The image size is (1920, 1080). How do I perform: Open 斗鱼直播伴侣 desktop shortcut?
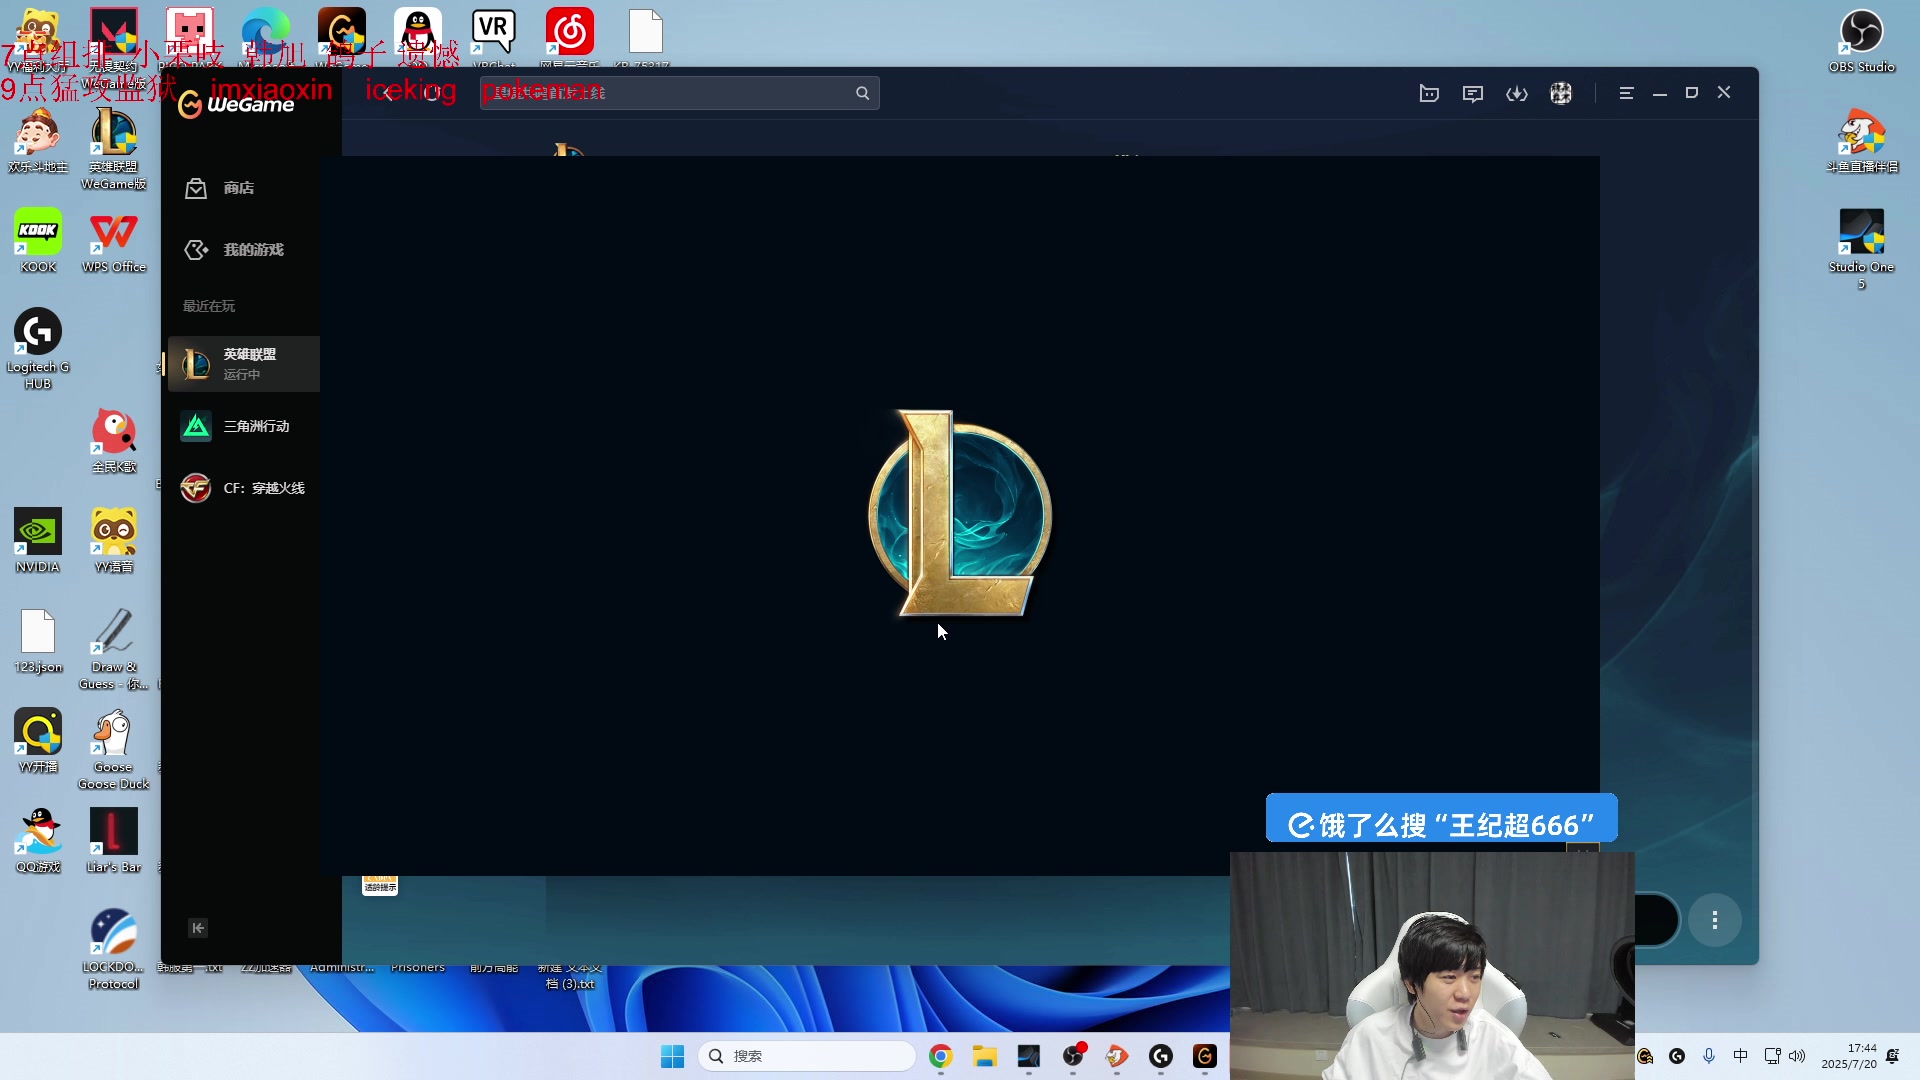(x=1861, y=140)
